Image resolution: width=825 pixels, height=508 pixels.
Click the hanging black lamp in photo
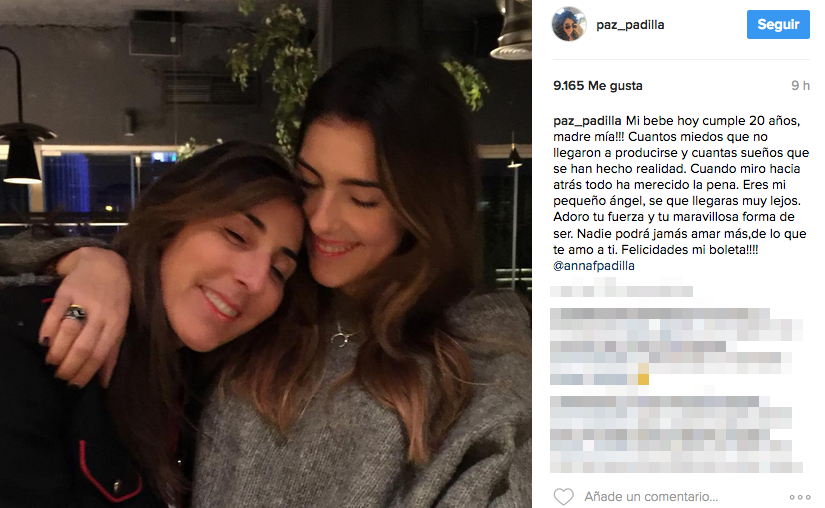click(x=23, y=153)
